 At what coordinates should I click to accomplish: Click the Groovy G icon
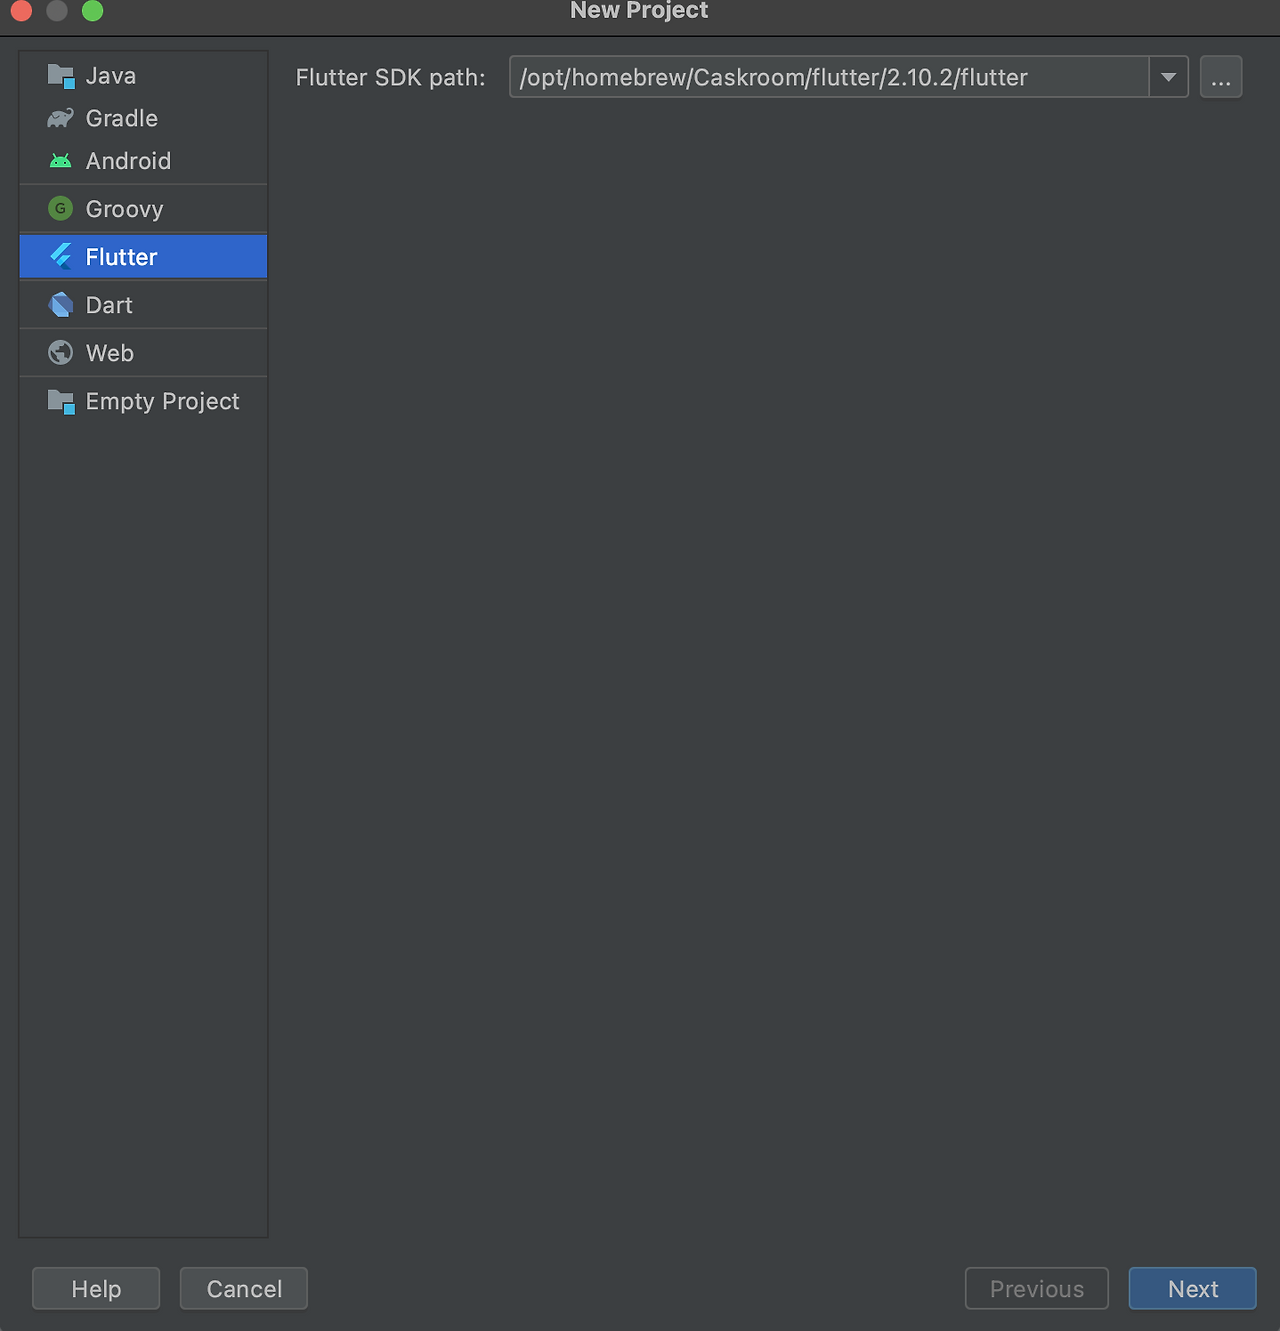coord(61,209)
